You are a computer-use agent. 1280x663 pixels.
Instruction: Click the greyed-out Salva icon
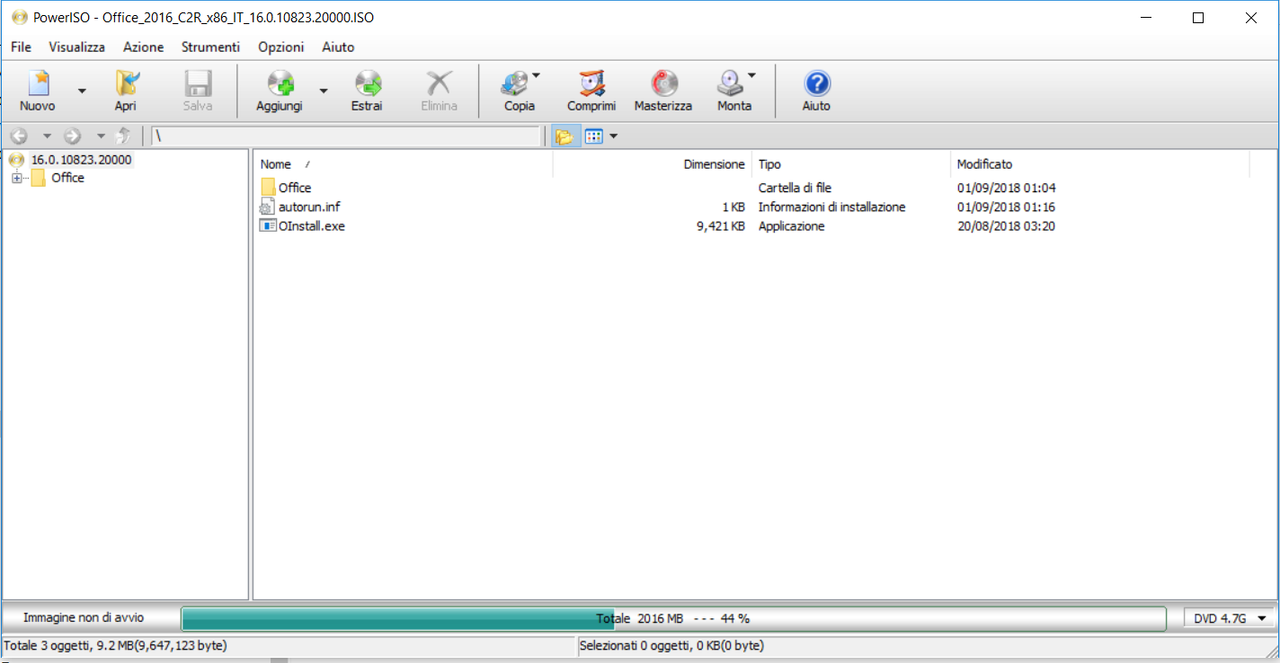[x=198, y=84]
